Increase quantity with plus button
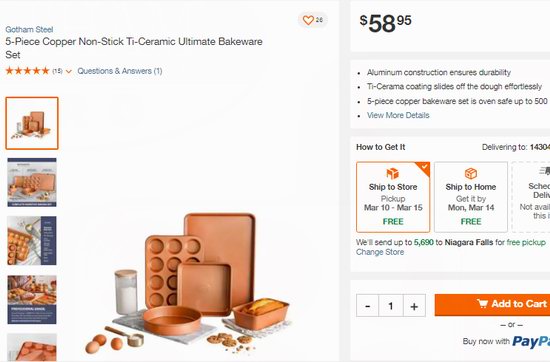Viewport: 550px width, 362px height. [x=414, y=306]
